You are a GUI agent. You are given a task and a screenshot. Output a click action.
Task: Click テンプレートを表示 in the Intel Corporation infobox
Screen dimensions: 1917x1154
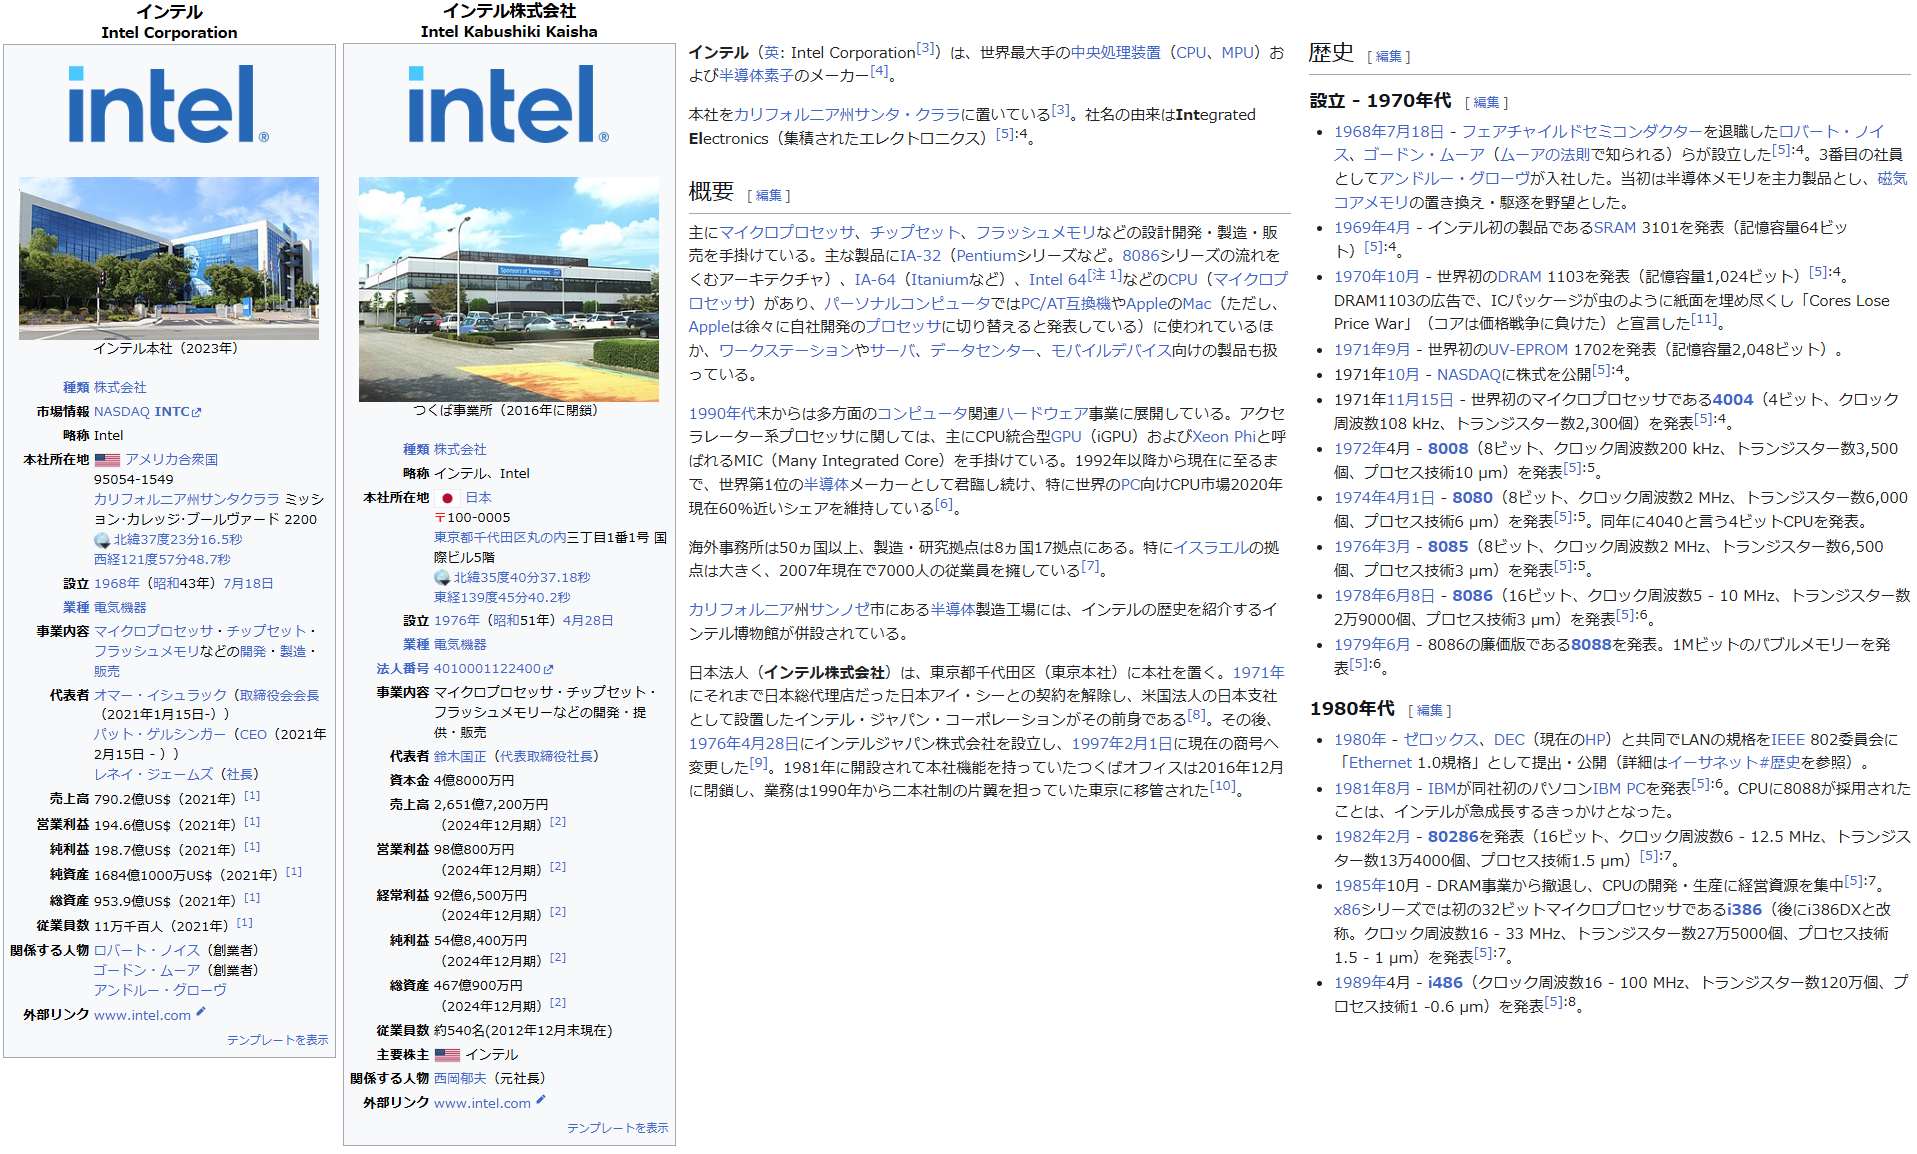(x=277, y=1040)
